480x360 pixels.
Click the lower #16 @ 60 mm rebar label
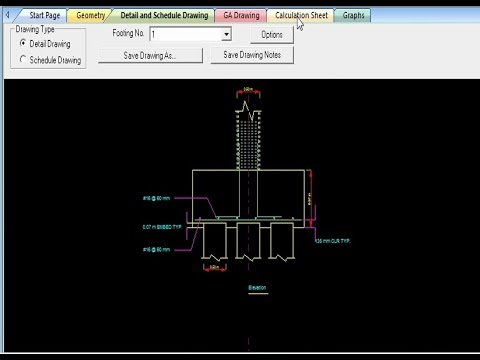click(x=157, y=249)
